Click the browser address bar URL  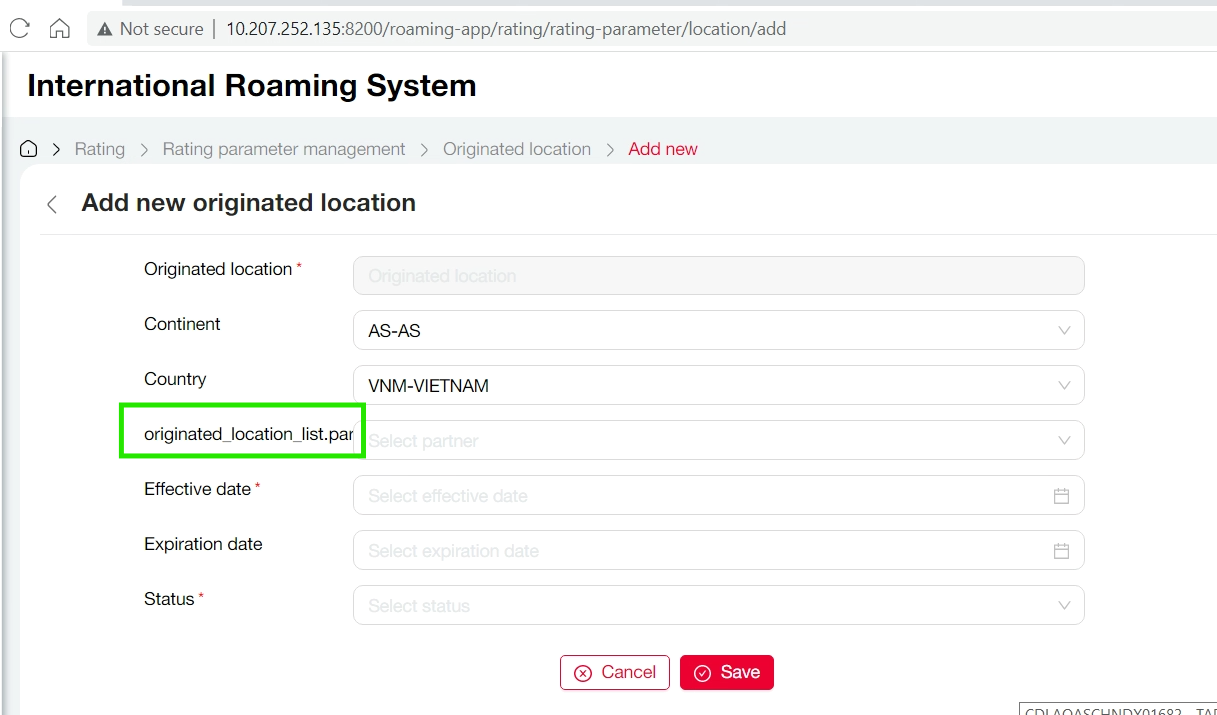506,29
